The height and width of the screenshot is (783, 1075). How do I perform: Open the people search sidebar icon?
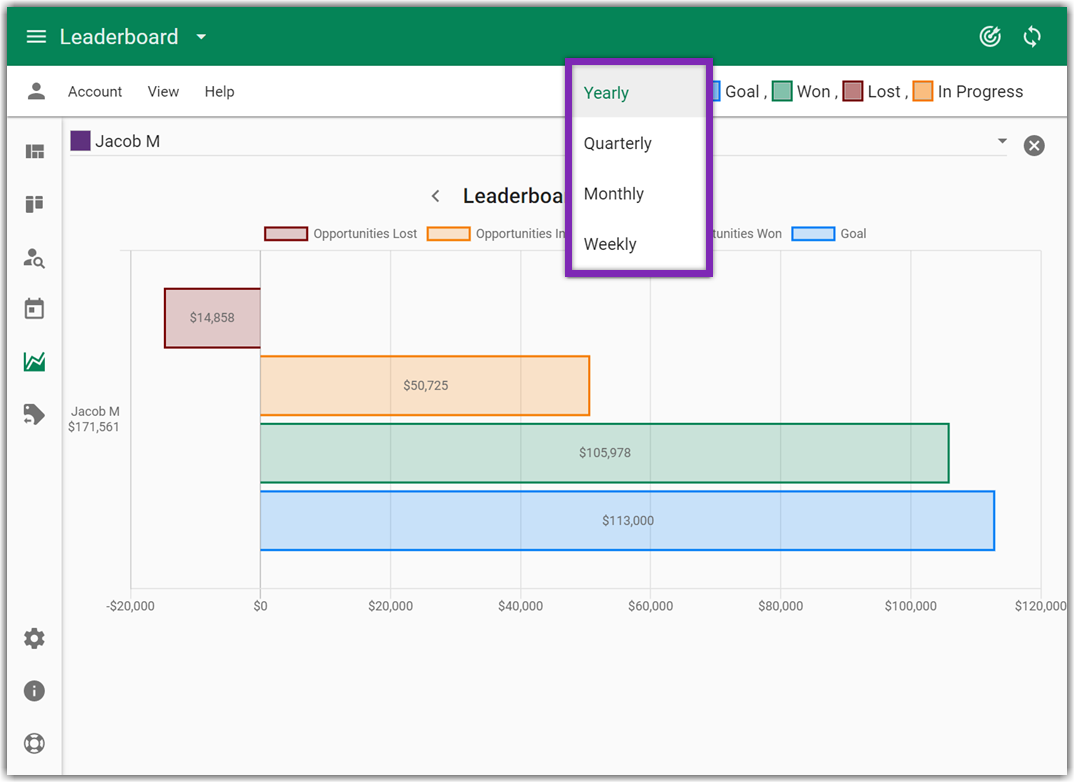(x=34, y=257)
